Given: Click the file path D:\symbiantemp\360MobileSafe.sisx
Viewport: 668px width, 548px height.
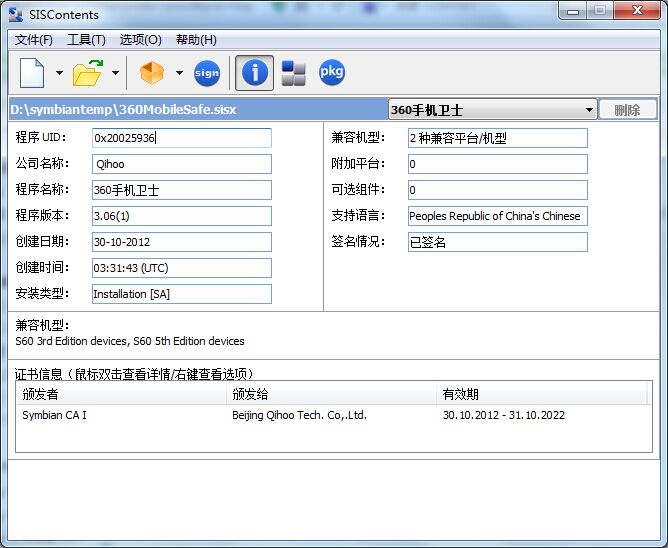Looking at the screenshot, I should click(123, 110).
